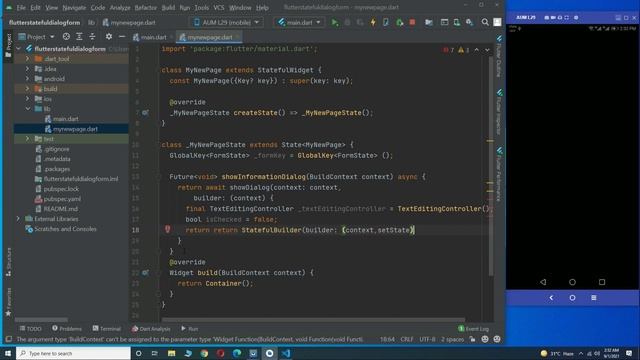Image resolution: width=640 pixels, height=360 pixels.
Task: Toggle the Structure tool window side tab
Action: coord(8,262)
